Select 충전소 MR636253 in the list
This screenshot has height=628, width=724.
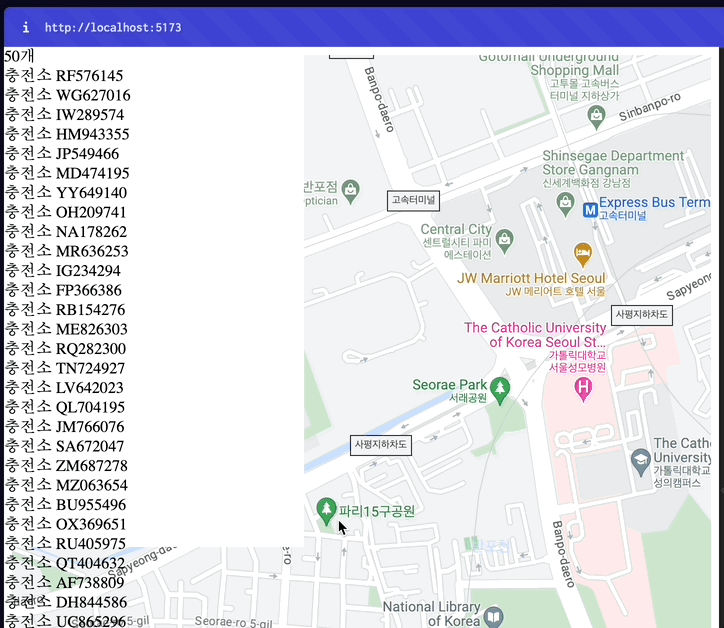tap(66, 251)
